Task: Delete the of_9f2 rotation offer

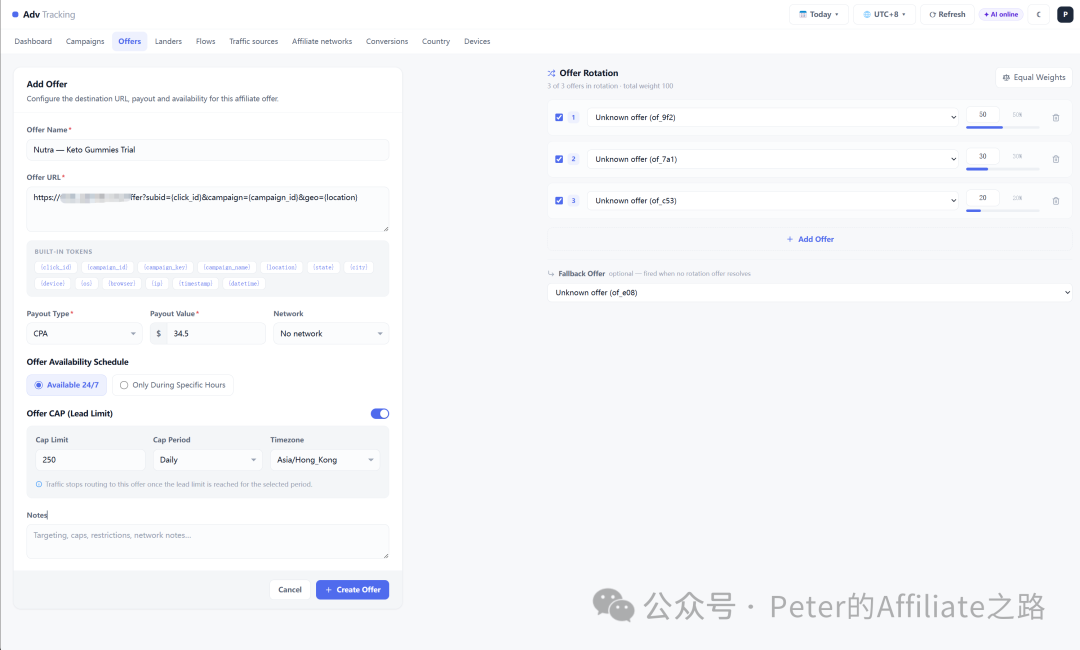Action: (1055, 118)
